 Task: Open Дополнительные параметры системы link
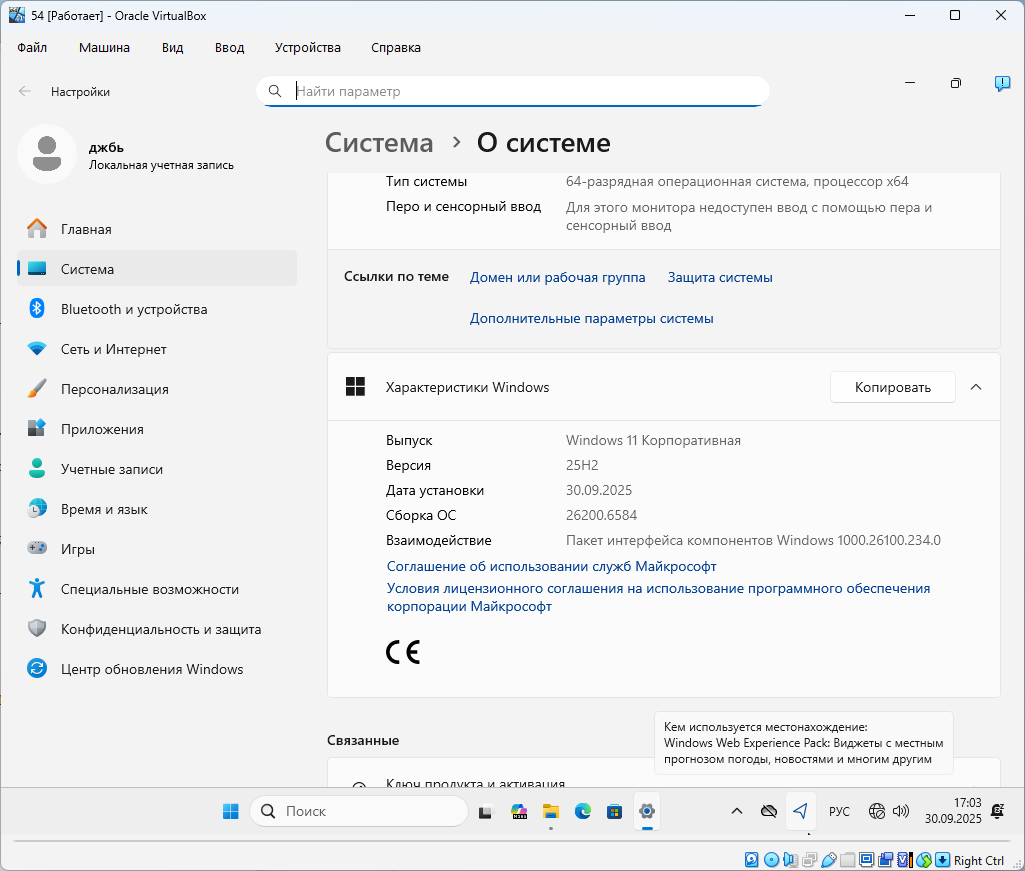click(591, 318)
